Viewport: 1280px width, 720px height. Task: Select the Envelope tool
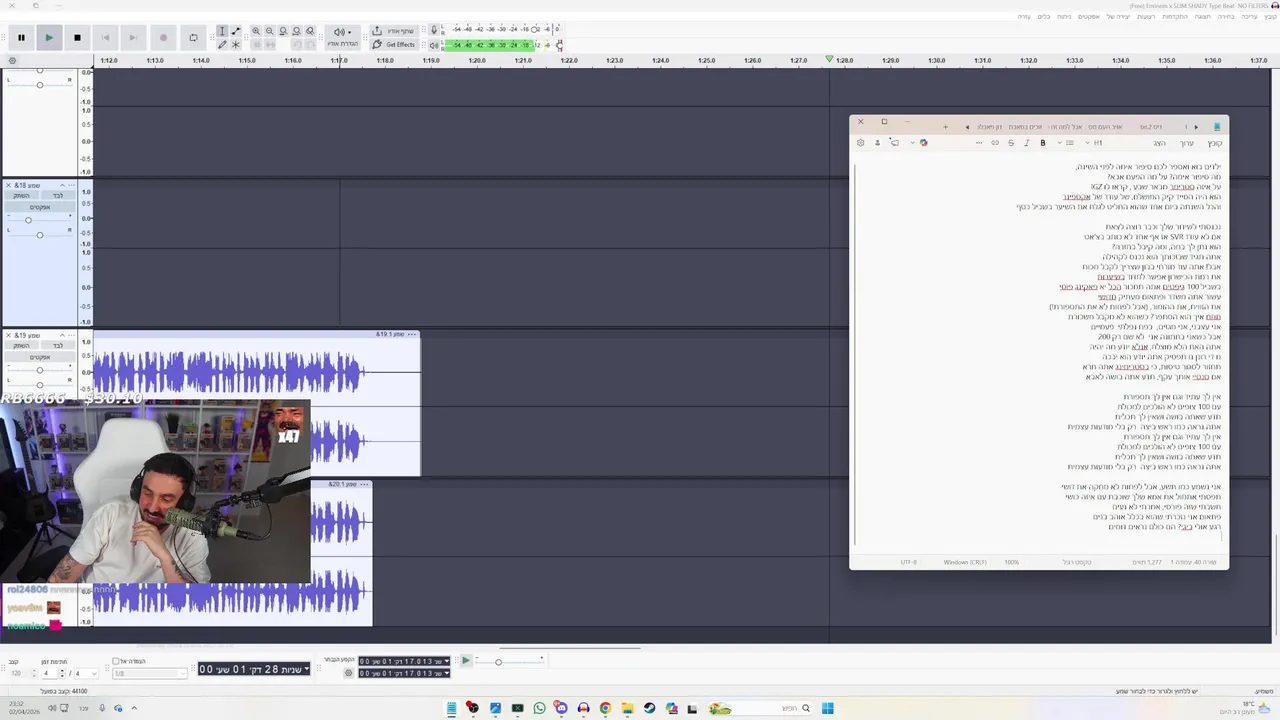click(x=236, y=31)
